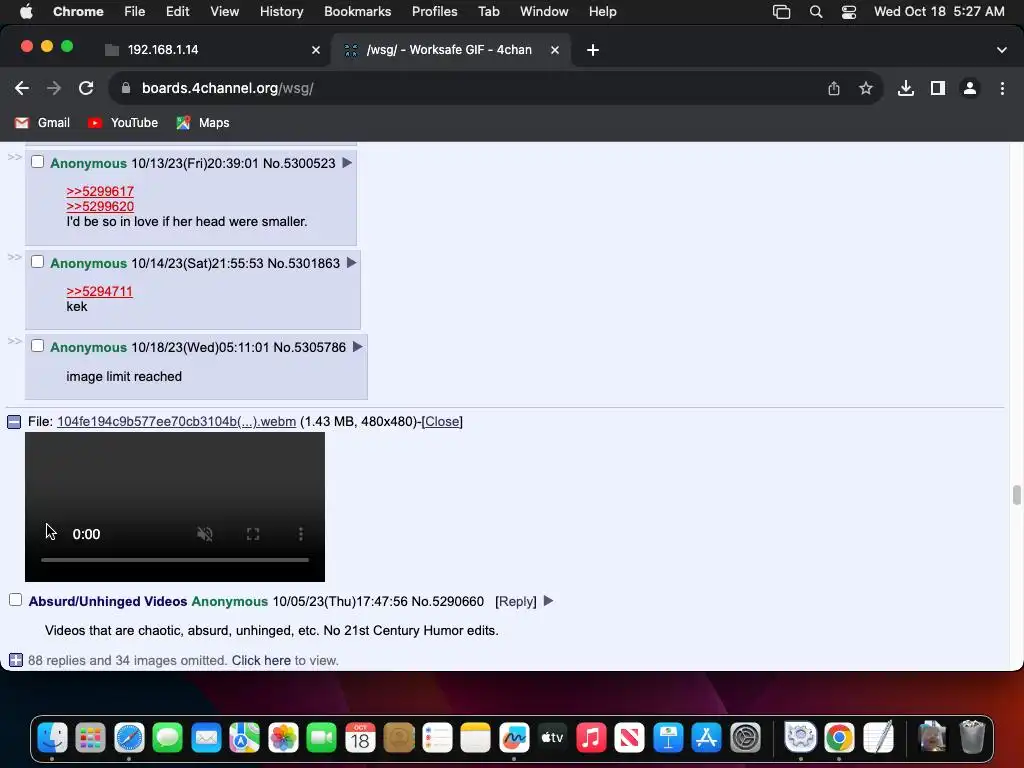This screenshot has height=768, width=1024.
Task: Close the /wsg/ Worksafe GIF tab
Action: (554, 50)
